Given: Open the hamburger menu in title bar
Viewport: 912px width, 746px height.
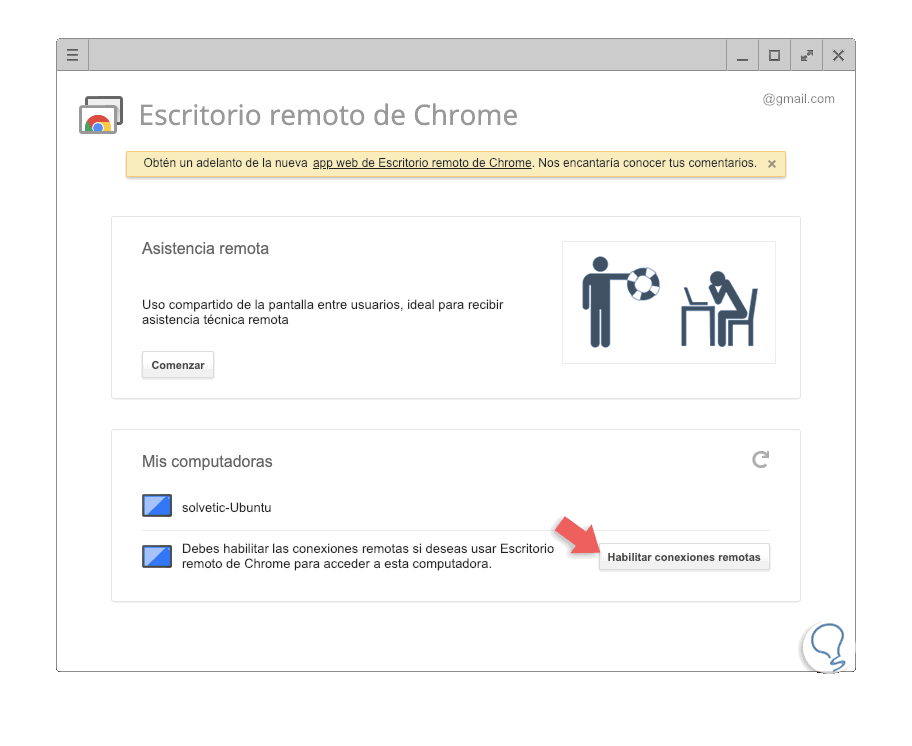Looking at the screenshot, I should [x=72, y=55].
